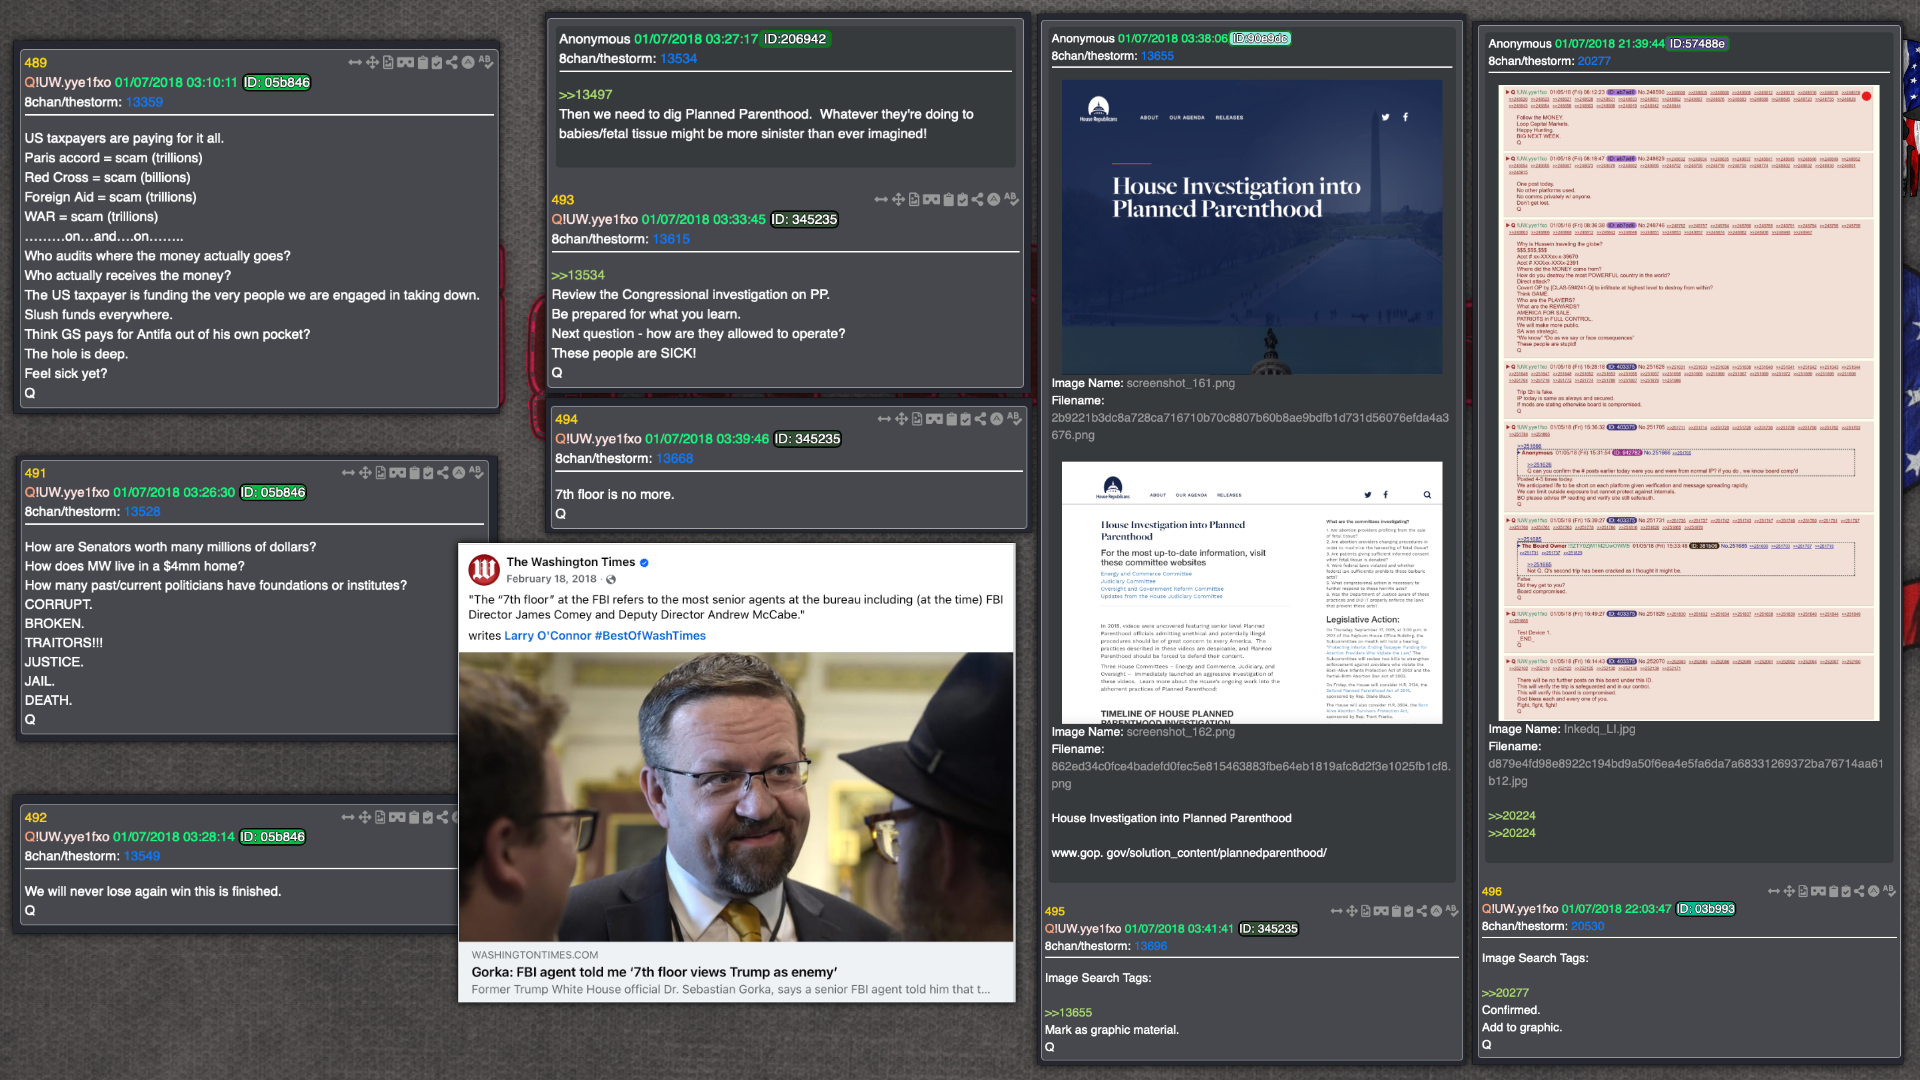
Task: Click the ID 57488e badge on anonymous post
Action: [x=1698, y=44]
